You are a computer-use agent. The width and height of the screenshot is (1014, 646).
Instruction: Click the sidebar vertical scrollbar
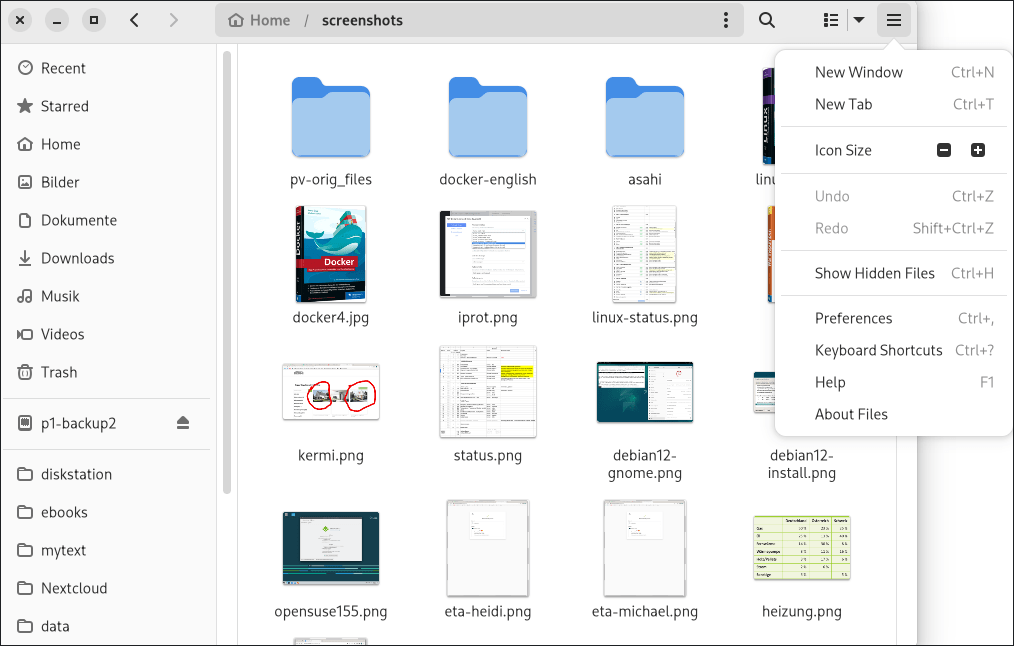pos(227,272)
